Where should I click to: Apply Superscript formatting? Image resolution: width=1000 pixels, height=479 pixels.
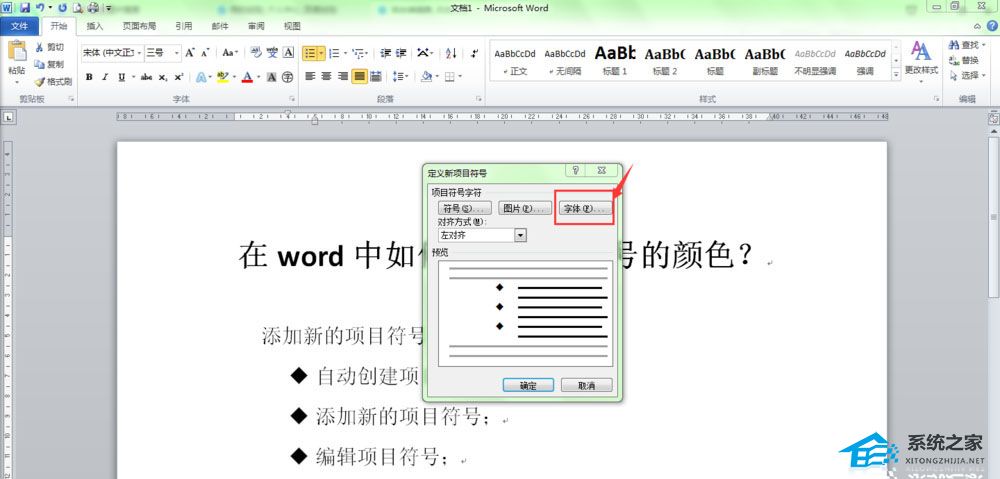tap(179, 77)
